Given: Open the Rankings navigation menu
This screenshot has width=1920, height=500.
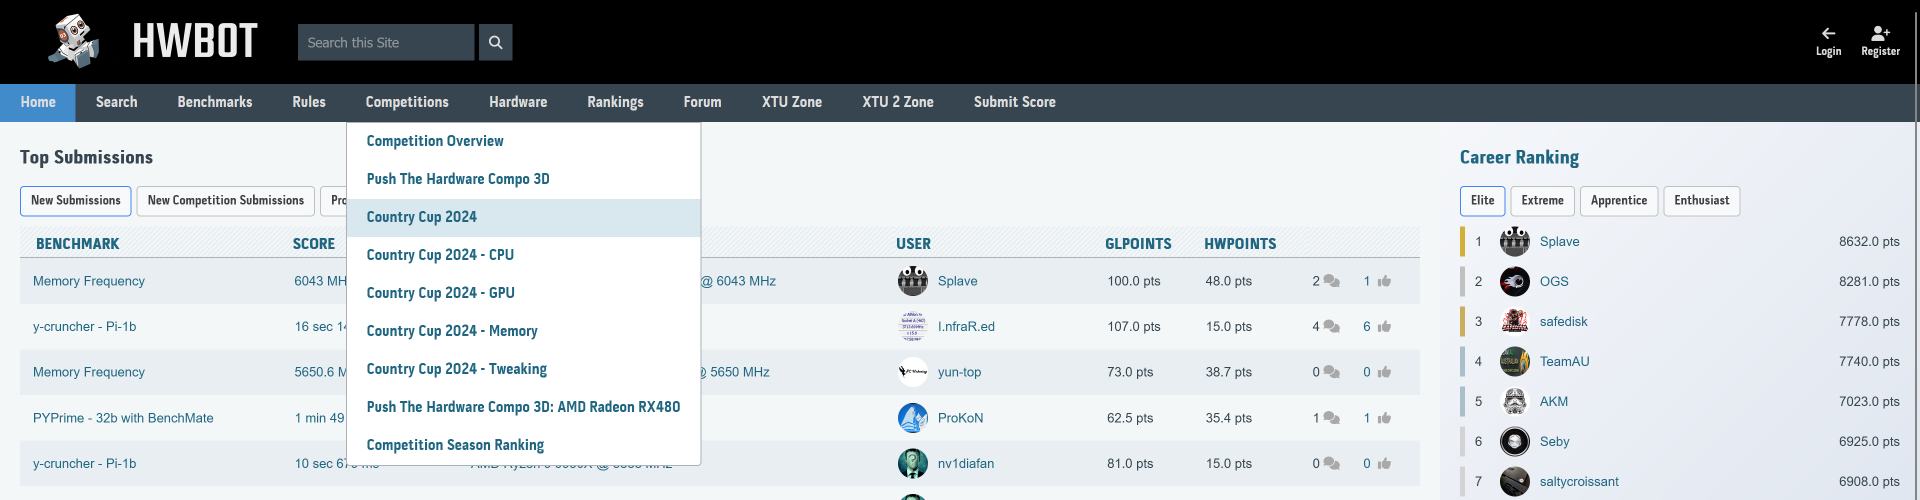Looking at the screenshot, I should click(615, 102).
